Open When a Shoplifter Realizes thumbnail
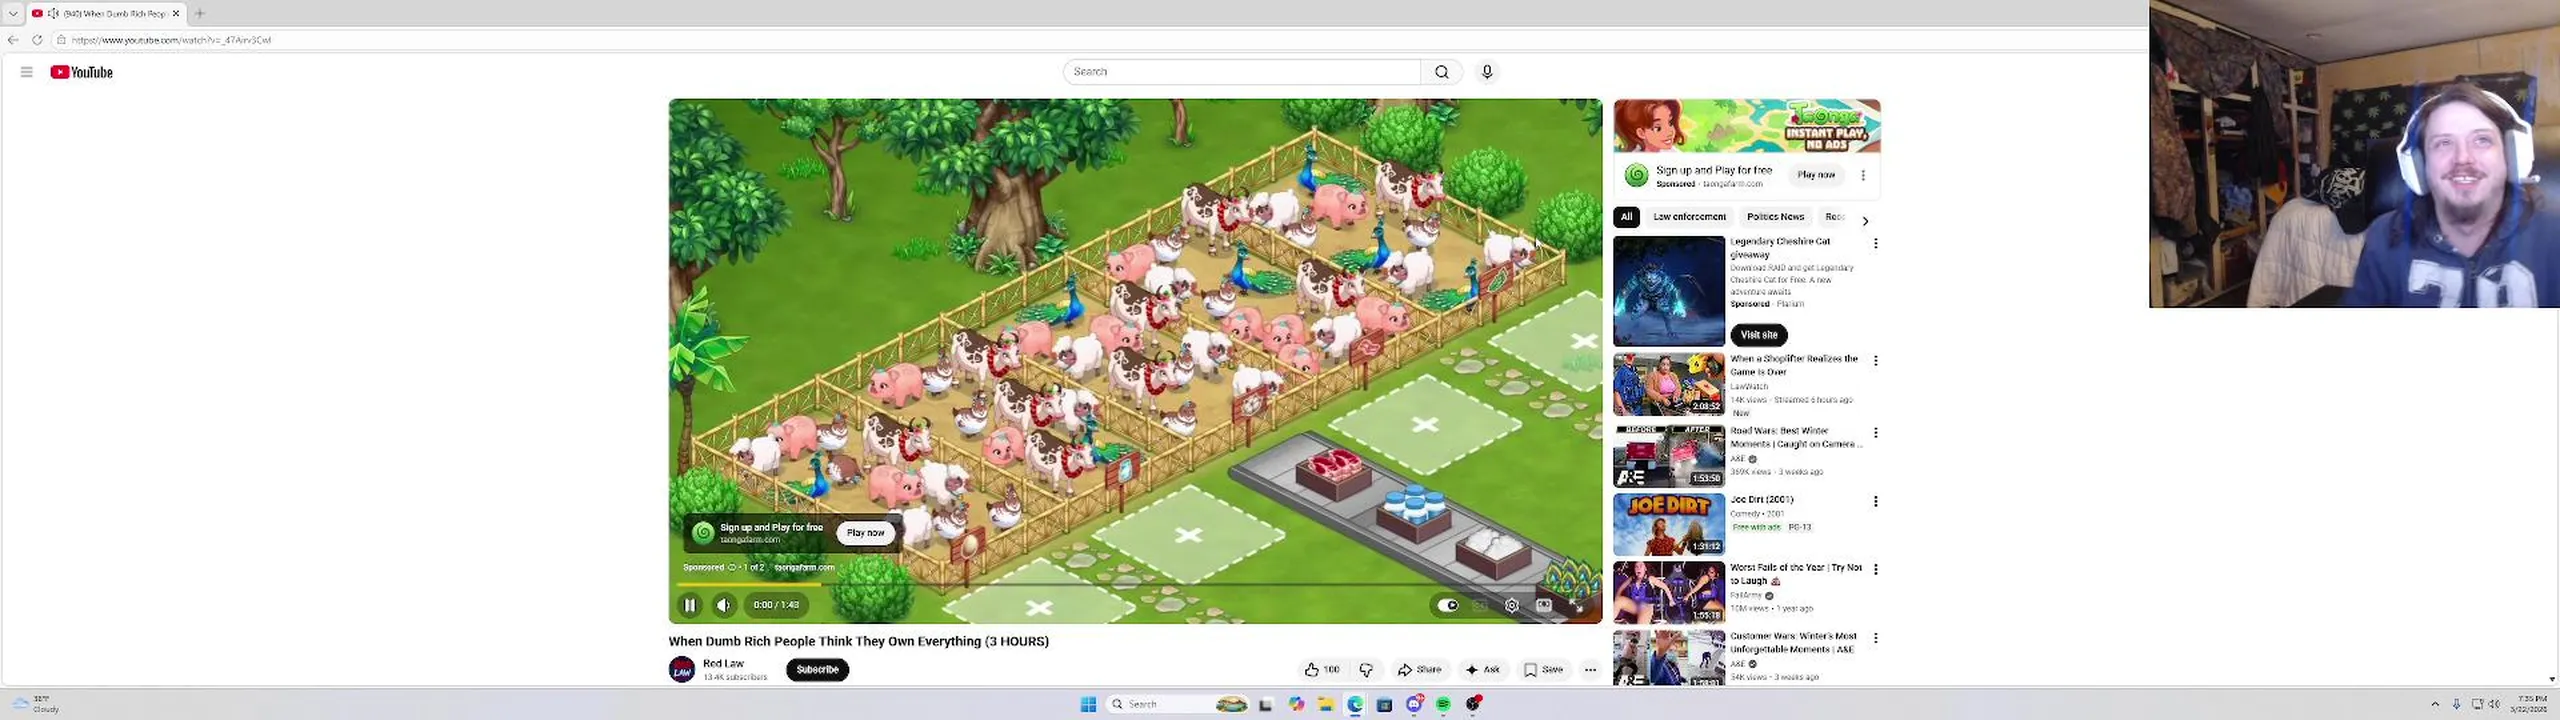 click(1669, 384)
